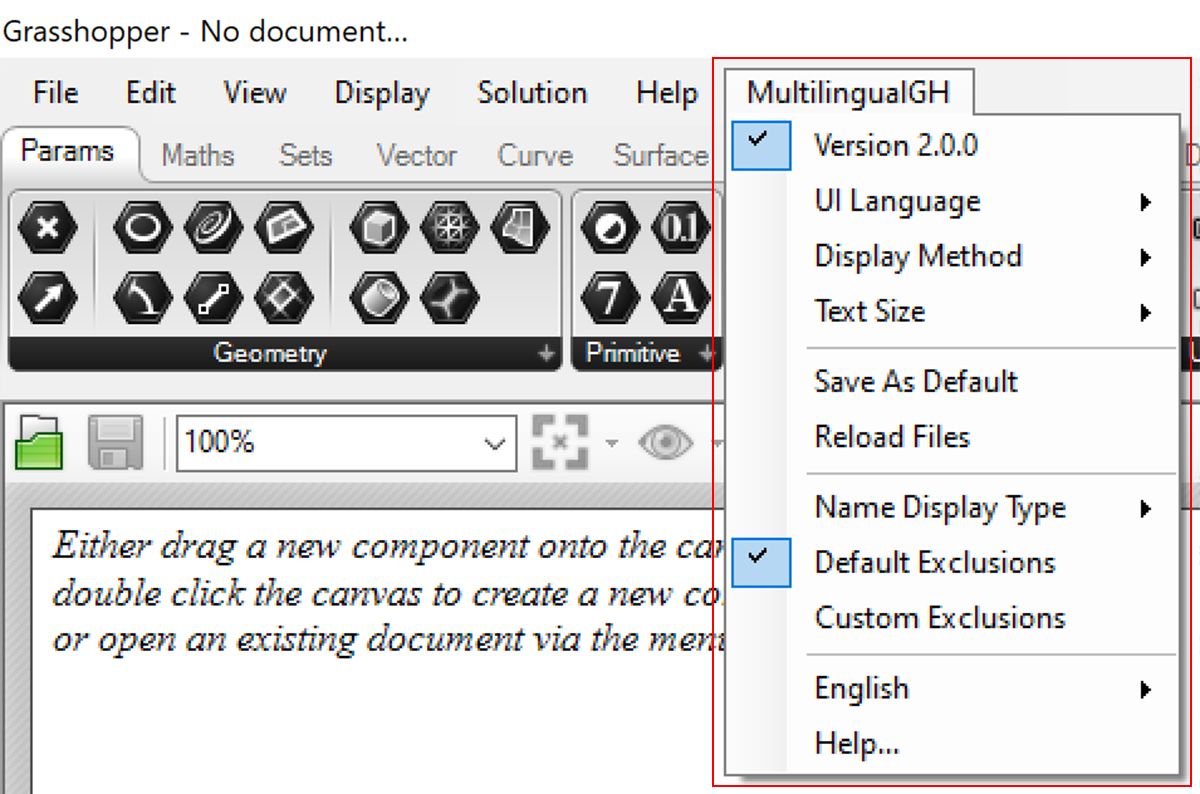Pick the Circular Arc parameter icon
The width and height of the screenshot is (1200, 794).
pos(143,297)
